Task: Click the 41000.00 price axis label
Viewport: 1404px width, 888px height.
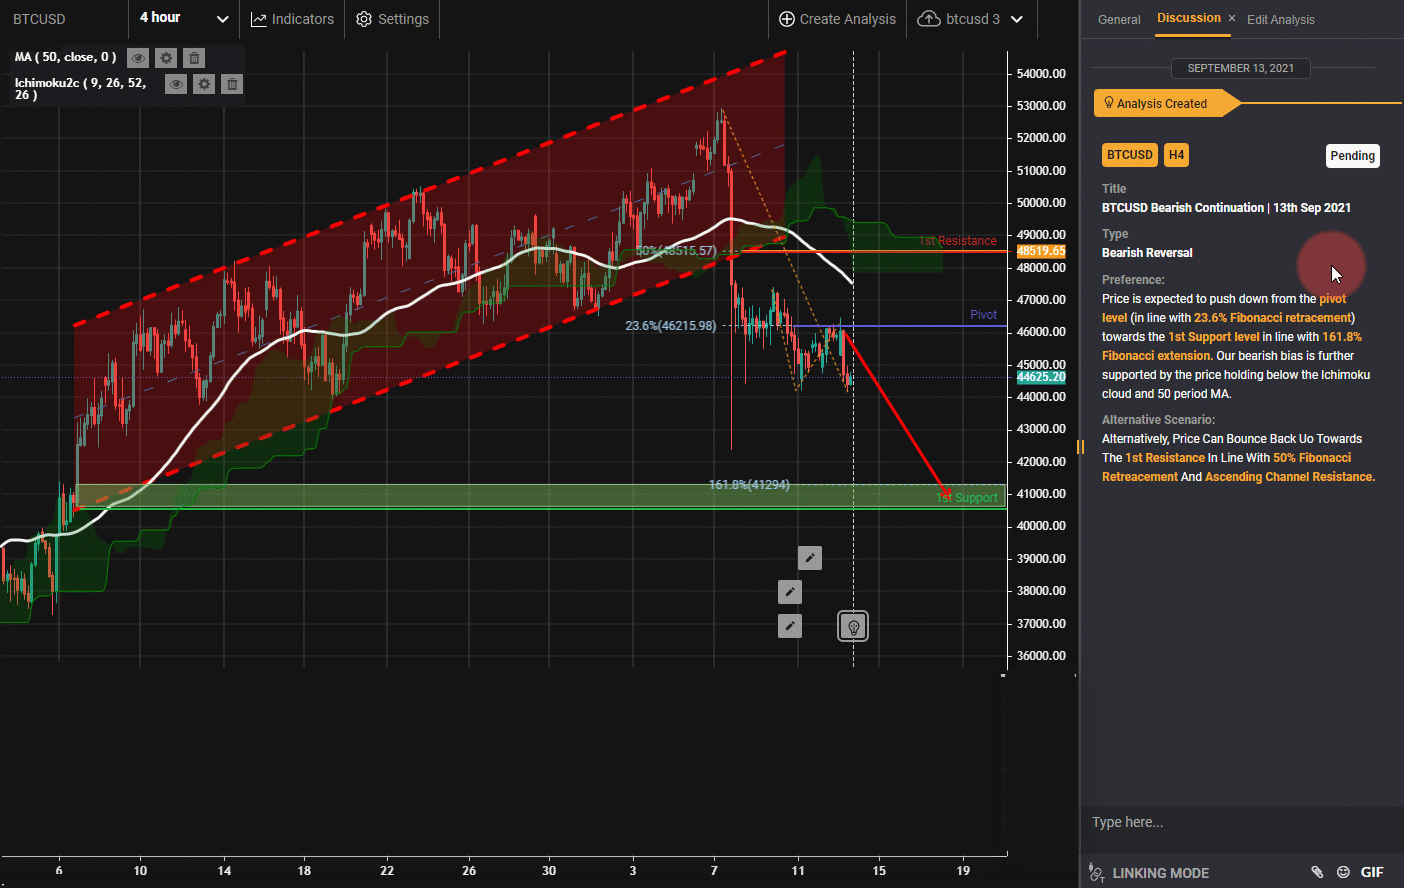Action: (x=1041, y=494)
